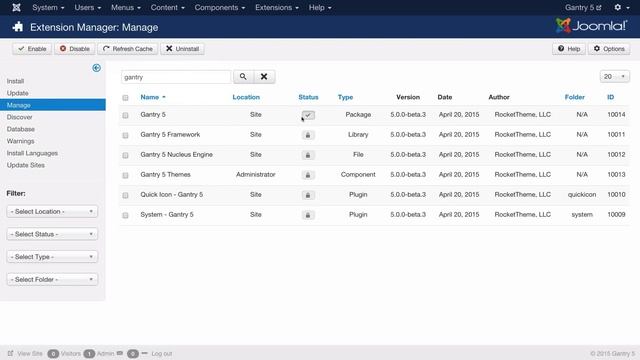Click the Disable toolbar button
Viewport: 640px width, 360px height.
75,49
